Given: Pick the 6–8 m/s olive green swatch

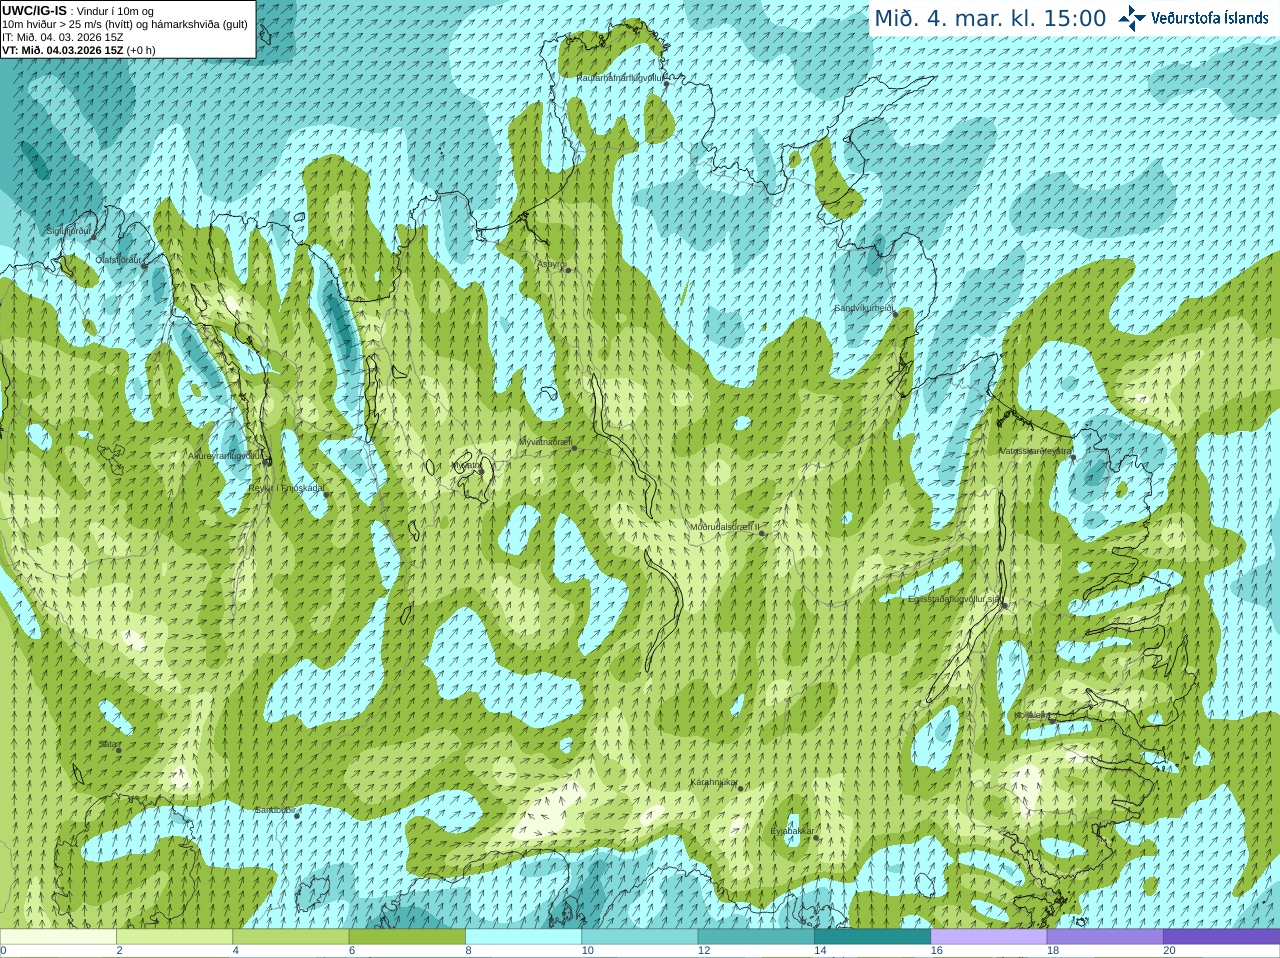Looking at the screenshot, I should click(x=407, y=937).
